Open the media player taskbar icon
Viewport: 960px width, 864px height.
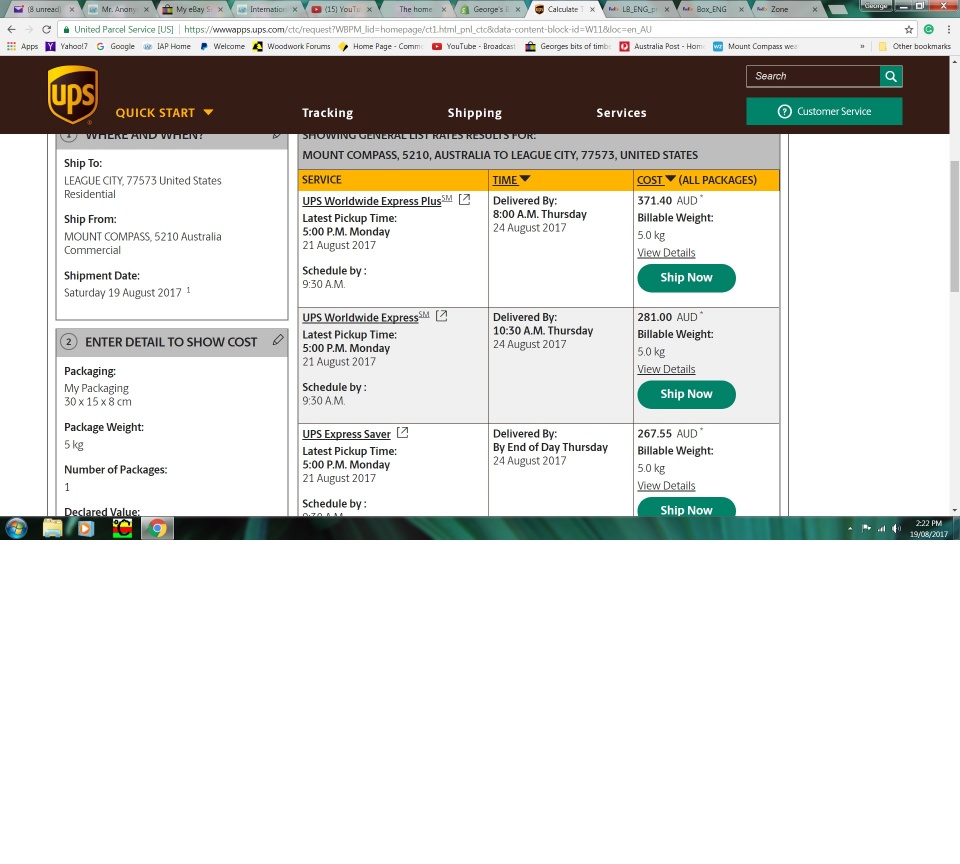coord(86,528)
